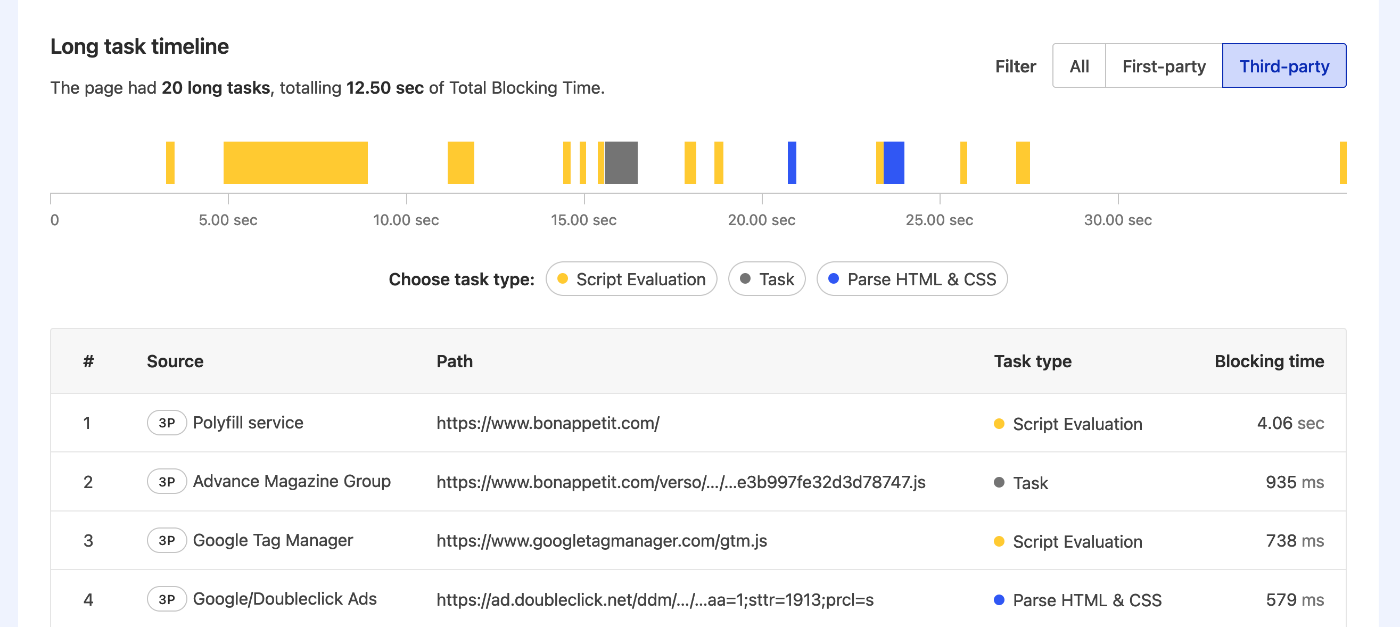1400x627 pixels.
Task: Select the All filter tab
Action: pyautogui.click(x=1079, y=65)
